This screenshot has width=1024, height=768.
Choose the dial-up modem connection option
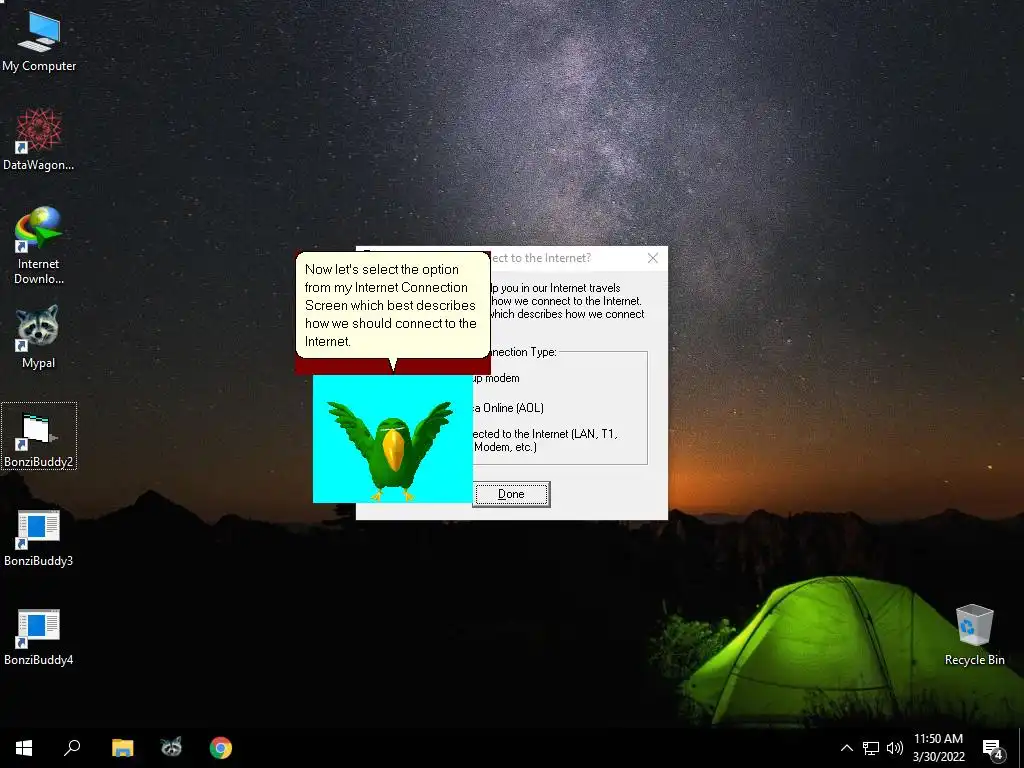pyautogui.click(x=495, y=378)
